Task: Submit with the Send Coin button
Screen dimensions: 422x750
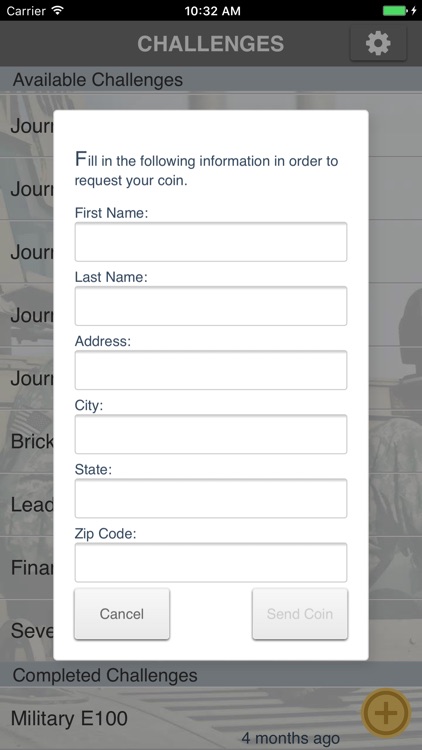Action: (x=300, y=614)
